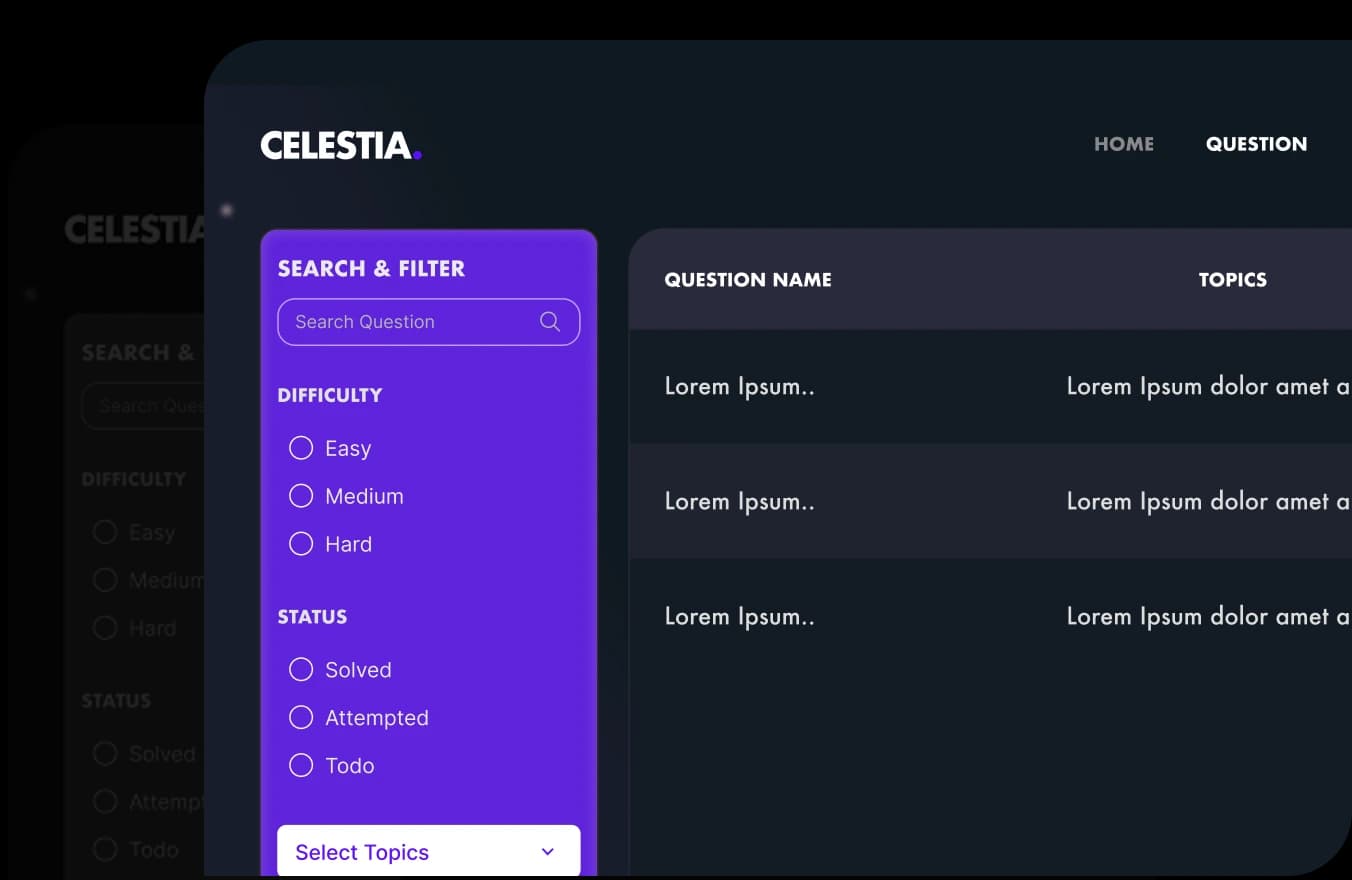The height and width of the screenshot is (880, 1352).
Task: Select the Attempted status option
Action: click(x=301, y=718)
